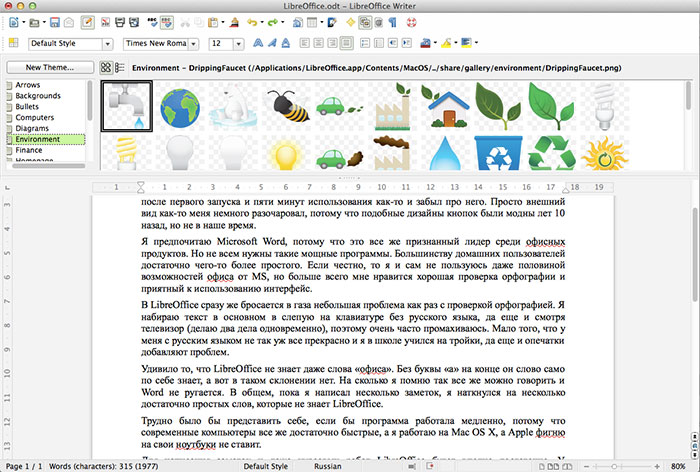Adjust the zoom slider in status bar
700x472 pixels.
[x=615, y=466]
